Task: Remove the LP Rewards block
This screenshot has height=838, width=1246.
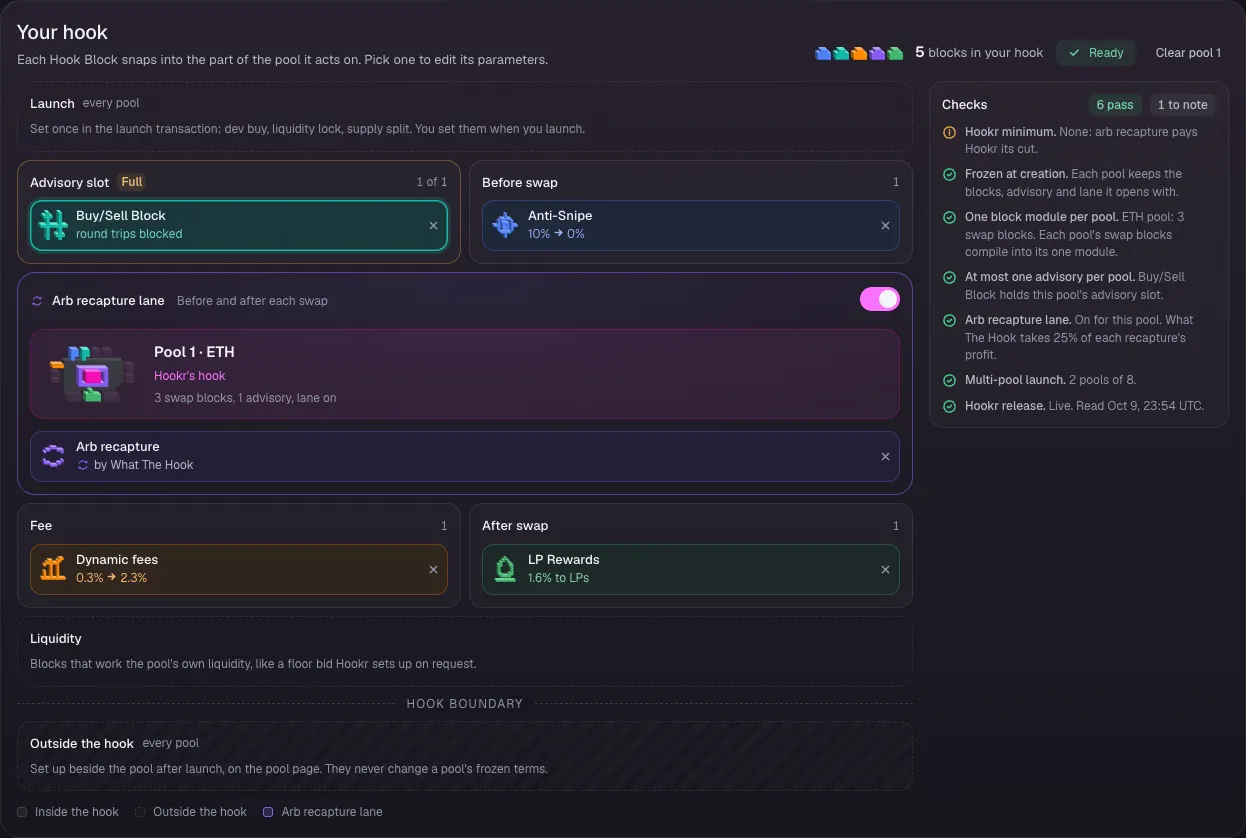Action: [885, 569]
